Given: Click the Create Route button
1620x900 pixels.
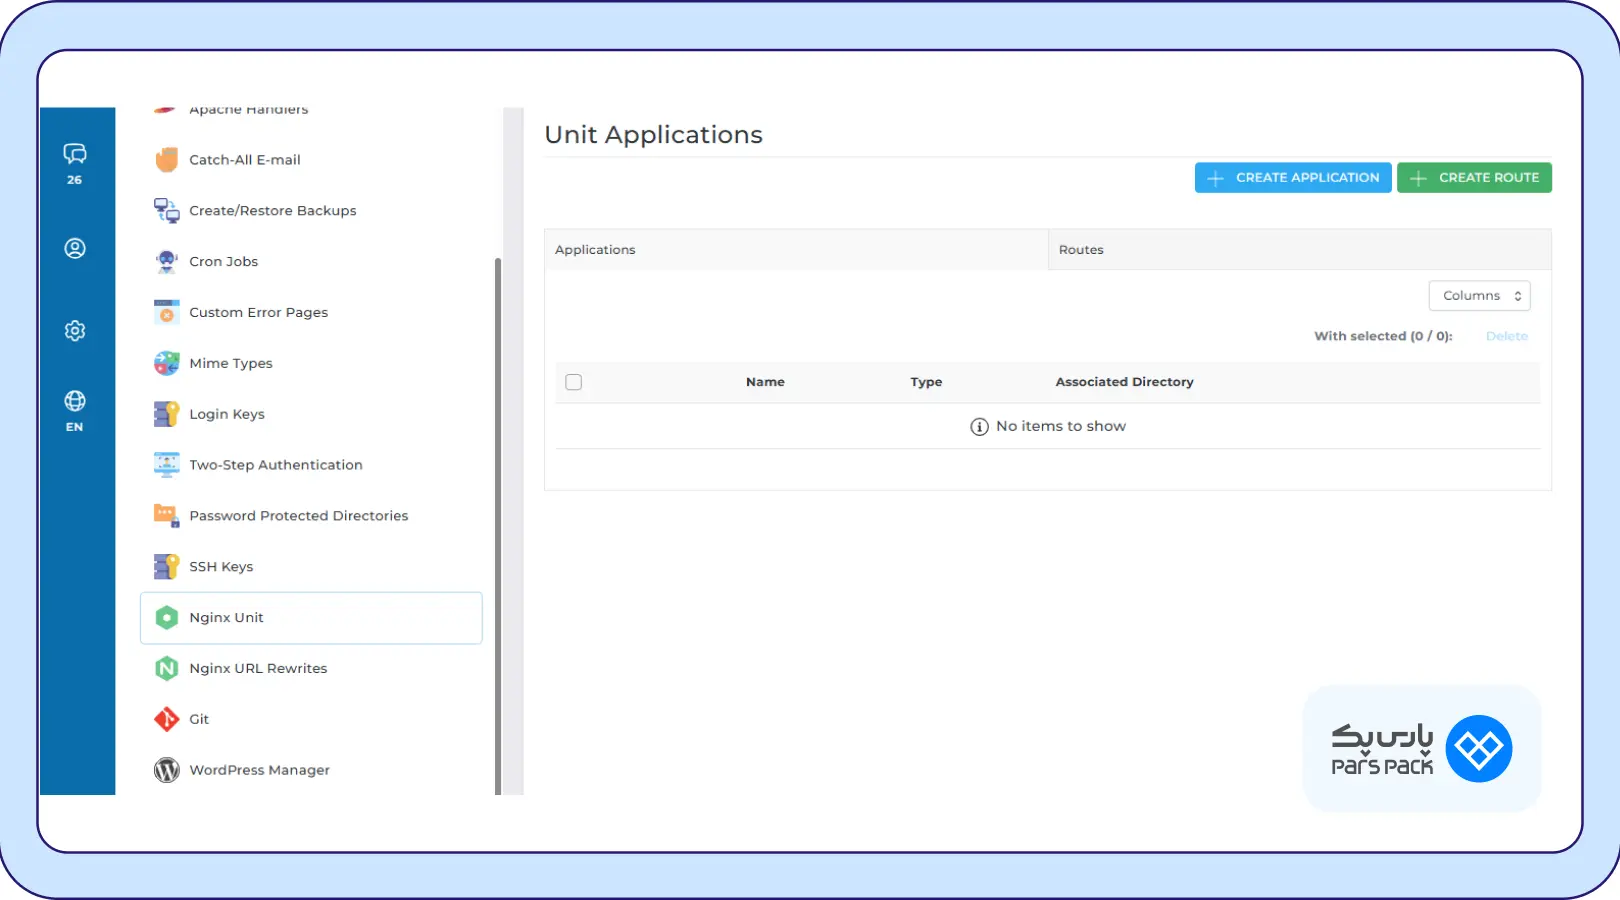Looking at the screenshot, I should 1474,177.
